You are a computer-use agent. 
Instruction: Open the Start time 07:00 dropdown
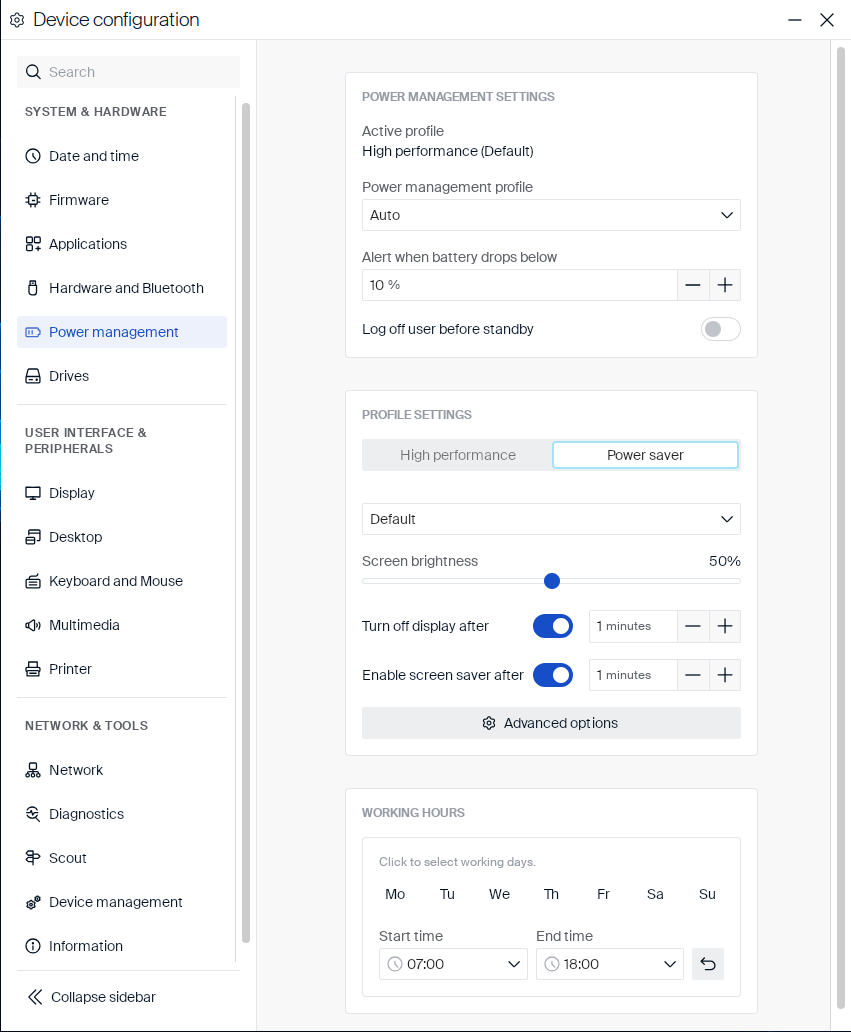pyautogui.click(x=453, y=964)
